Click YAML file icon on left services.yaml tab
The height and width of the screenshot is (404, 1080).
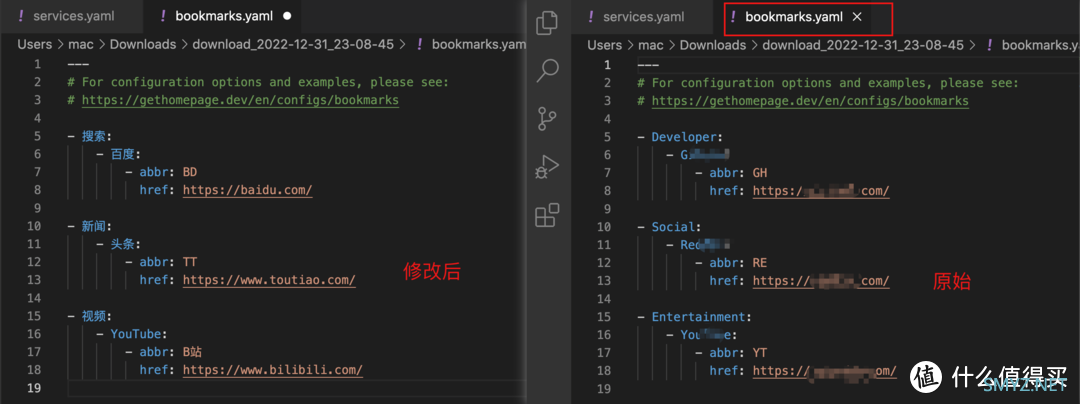coord(21,16)
